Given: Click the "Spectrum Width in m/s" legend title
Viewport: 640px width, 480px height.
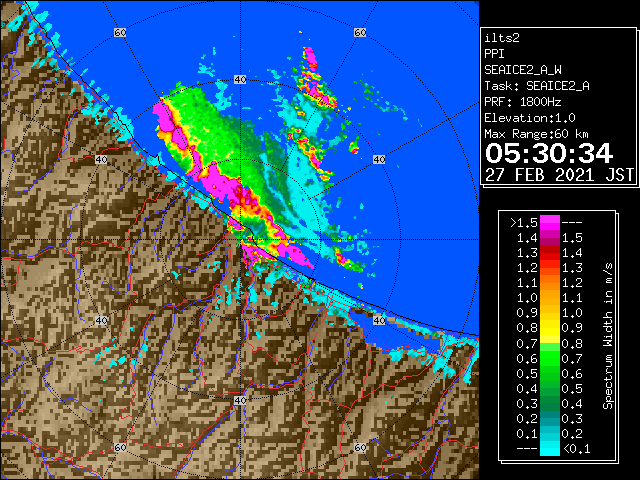Looking at the screenshot, I should (x=607, y=336).
